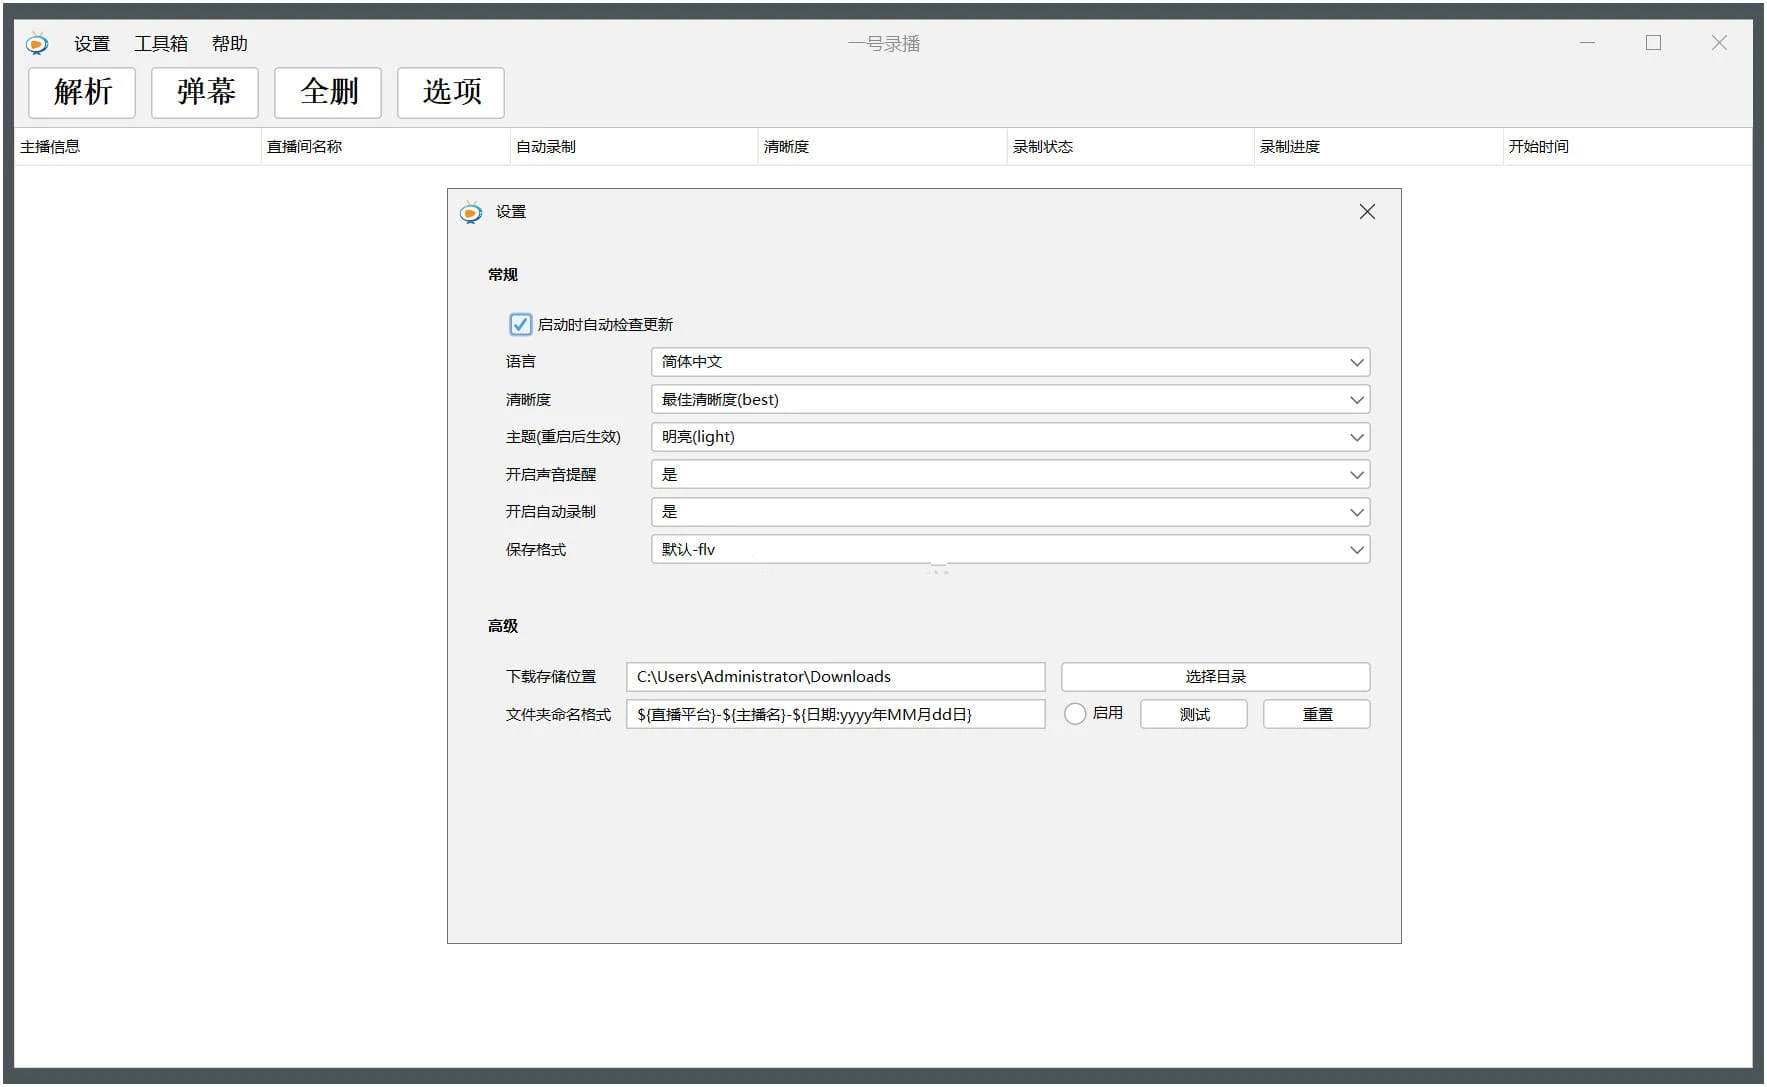The height and width of the screenshot is (1087, 1767).
Task: Open the 设置 menu
Action: click(x=92, y=43)
